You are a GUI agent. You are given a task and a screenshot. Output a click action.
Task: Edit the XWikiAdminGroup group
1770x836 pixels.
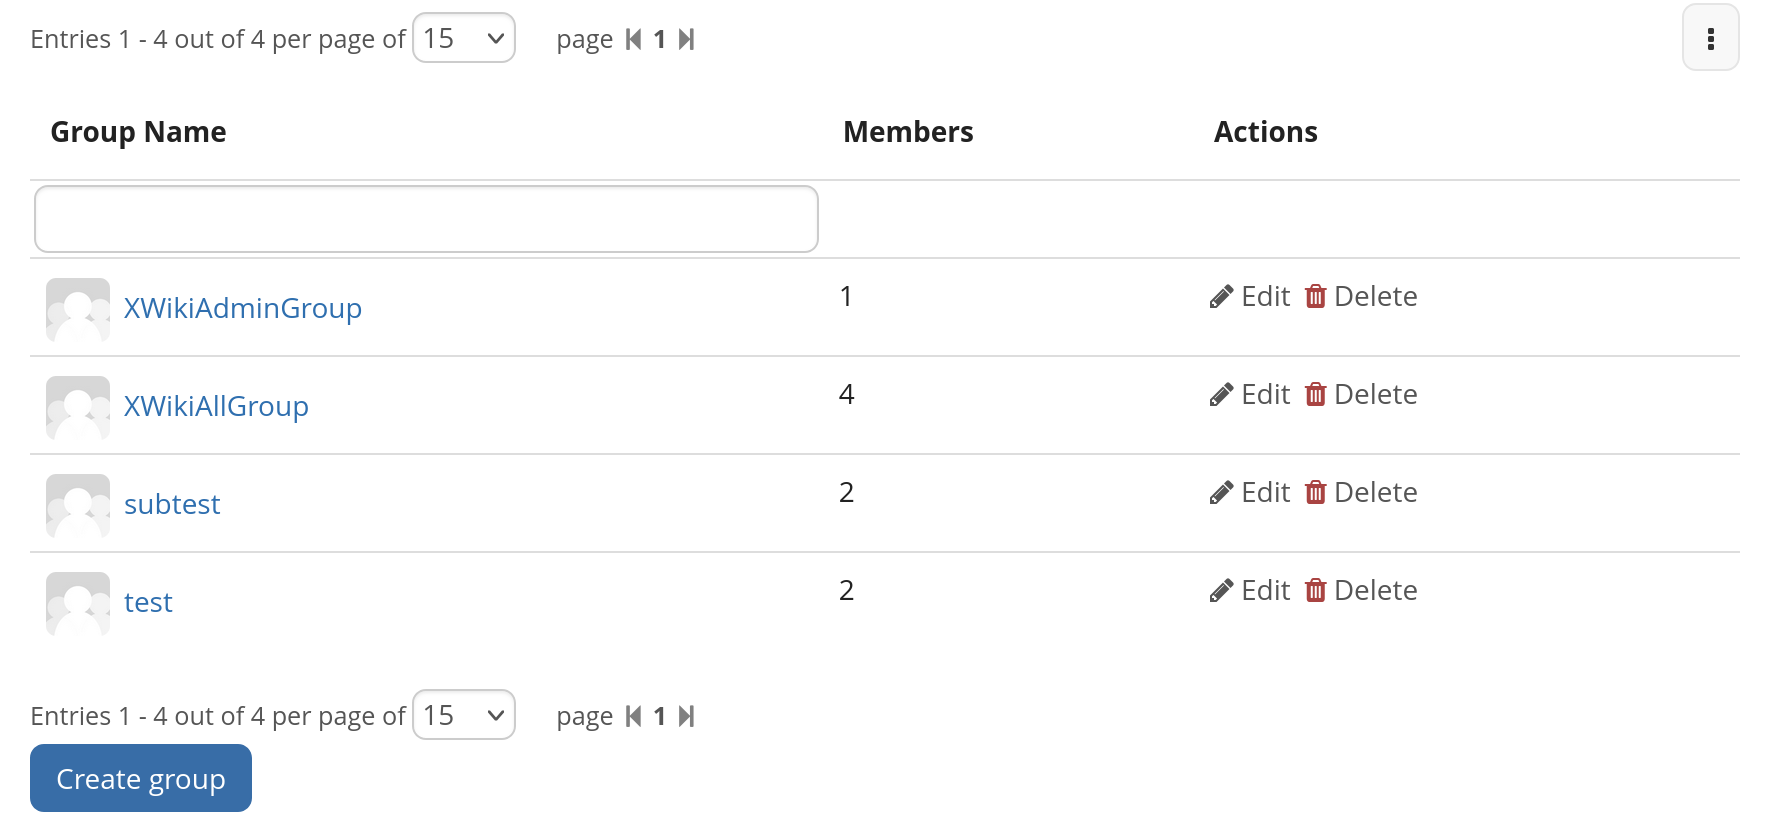click(1250, 296)
